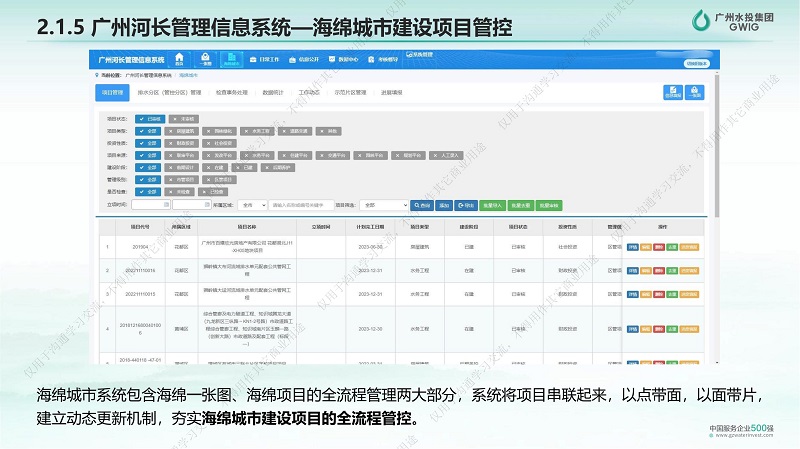Click the export arrow icon on 导出
This screenshot has height=449, width=800.
click(x=460, y=205)
